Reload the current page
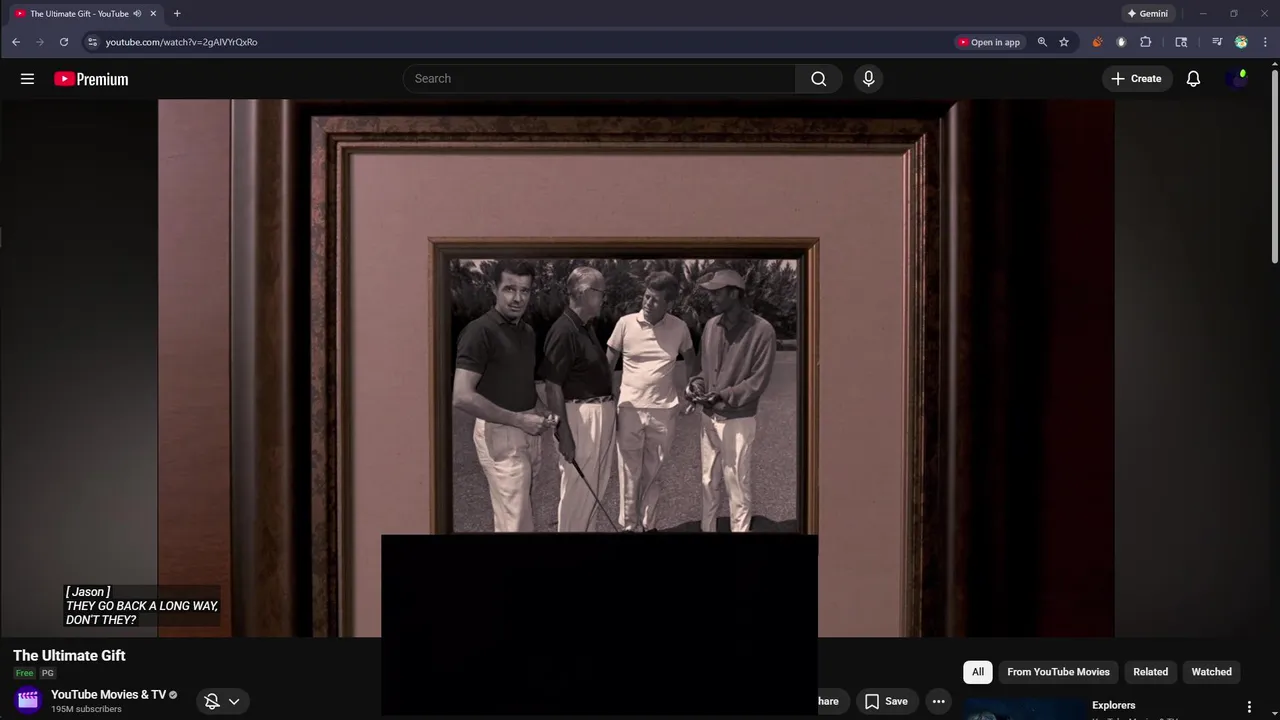This screenshot has height=720, width=1280. tap(64, 42)
